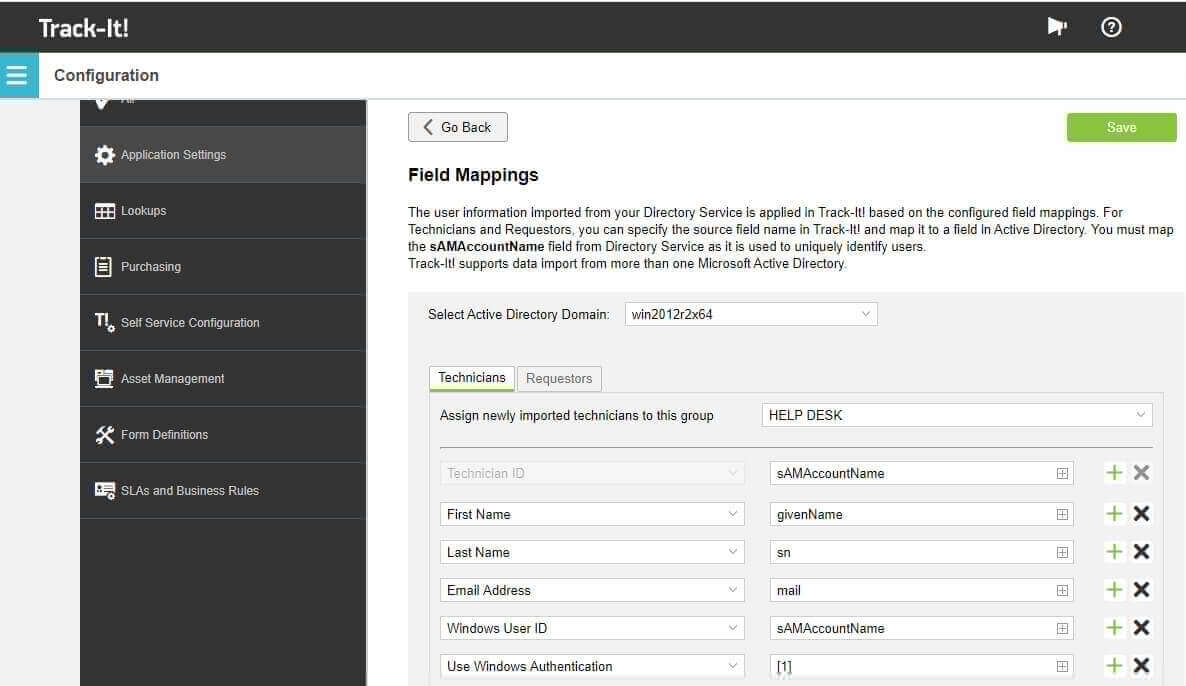Remove the Last Name mapping row
Image resolution: width=1186 pixels, height=686 pixels.
[x=1141, y=552]
